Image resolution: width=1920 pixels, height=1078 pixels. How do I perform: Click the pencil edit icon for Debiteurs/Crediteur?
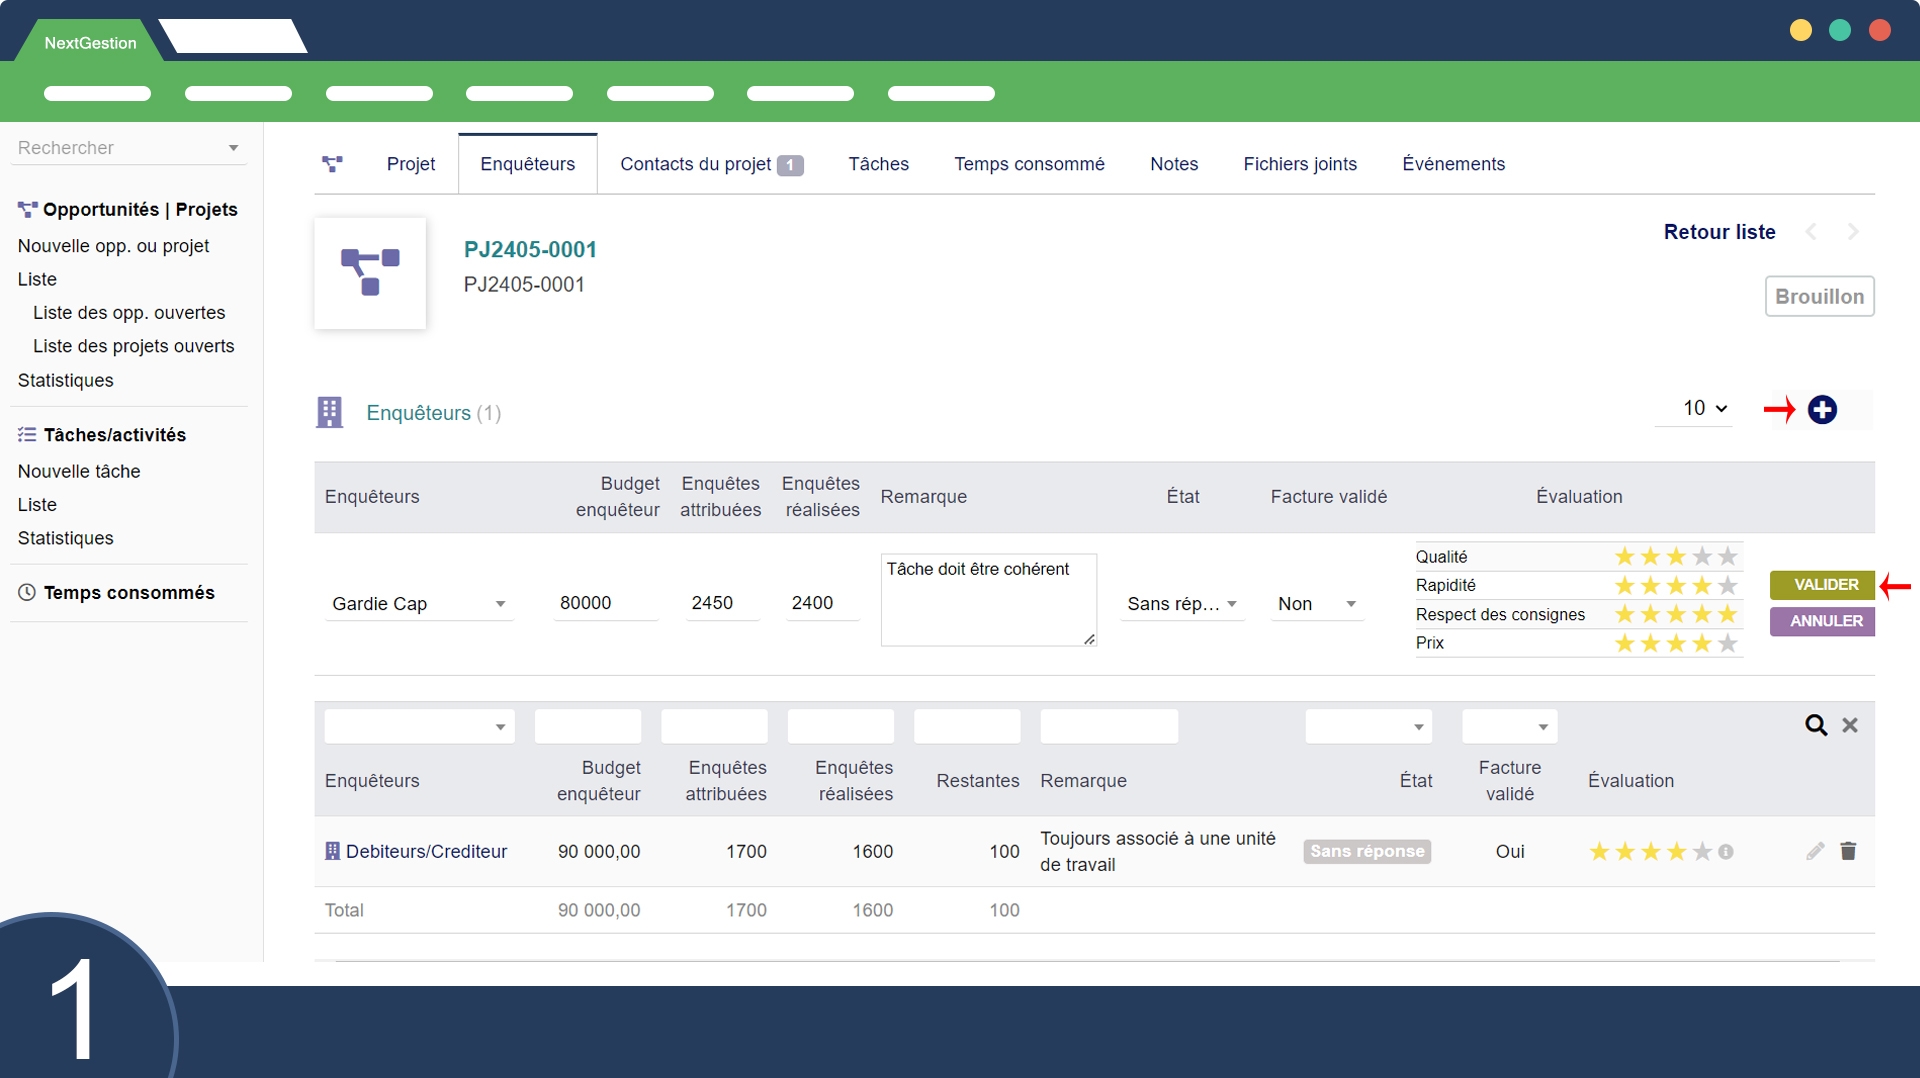point(1815,851)
